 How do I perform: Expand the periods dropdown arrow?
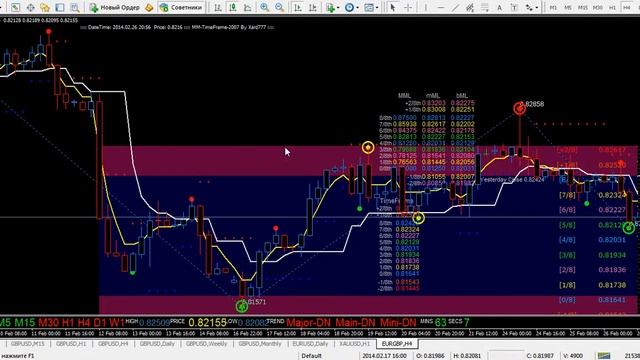[x=358, y=7]
